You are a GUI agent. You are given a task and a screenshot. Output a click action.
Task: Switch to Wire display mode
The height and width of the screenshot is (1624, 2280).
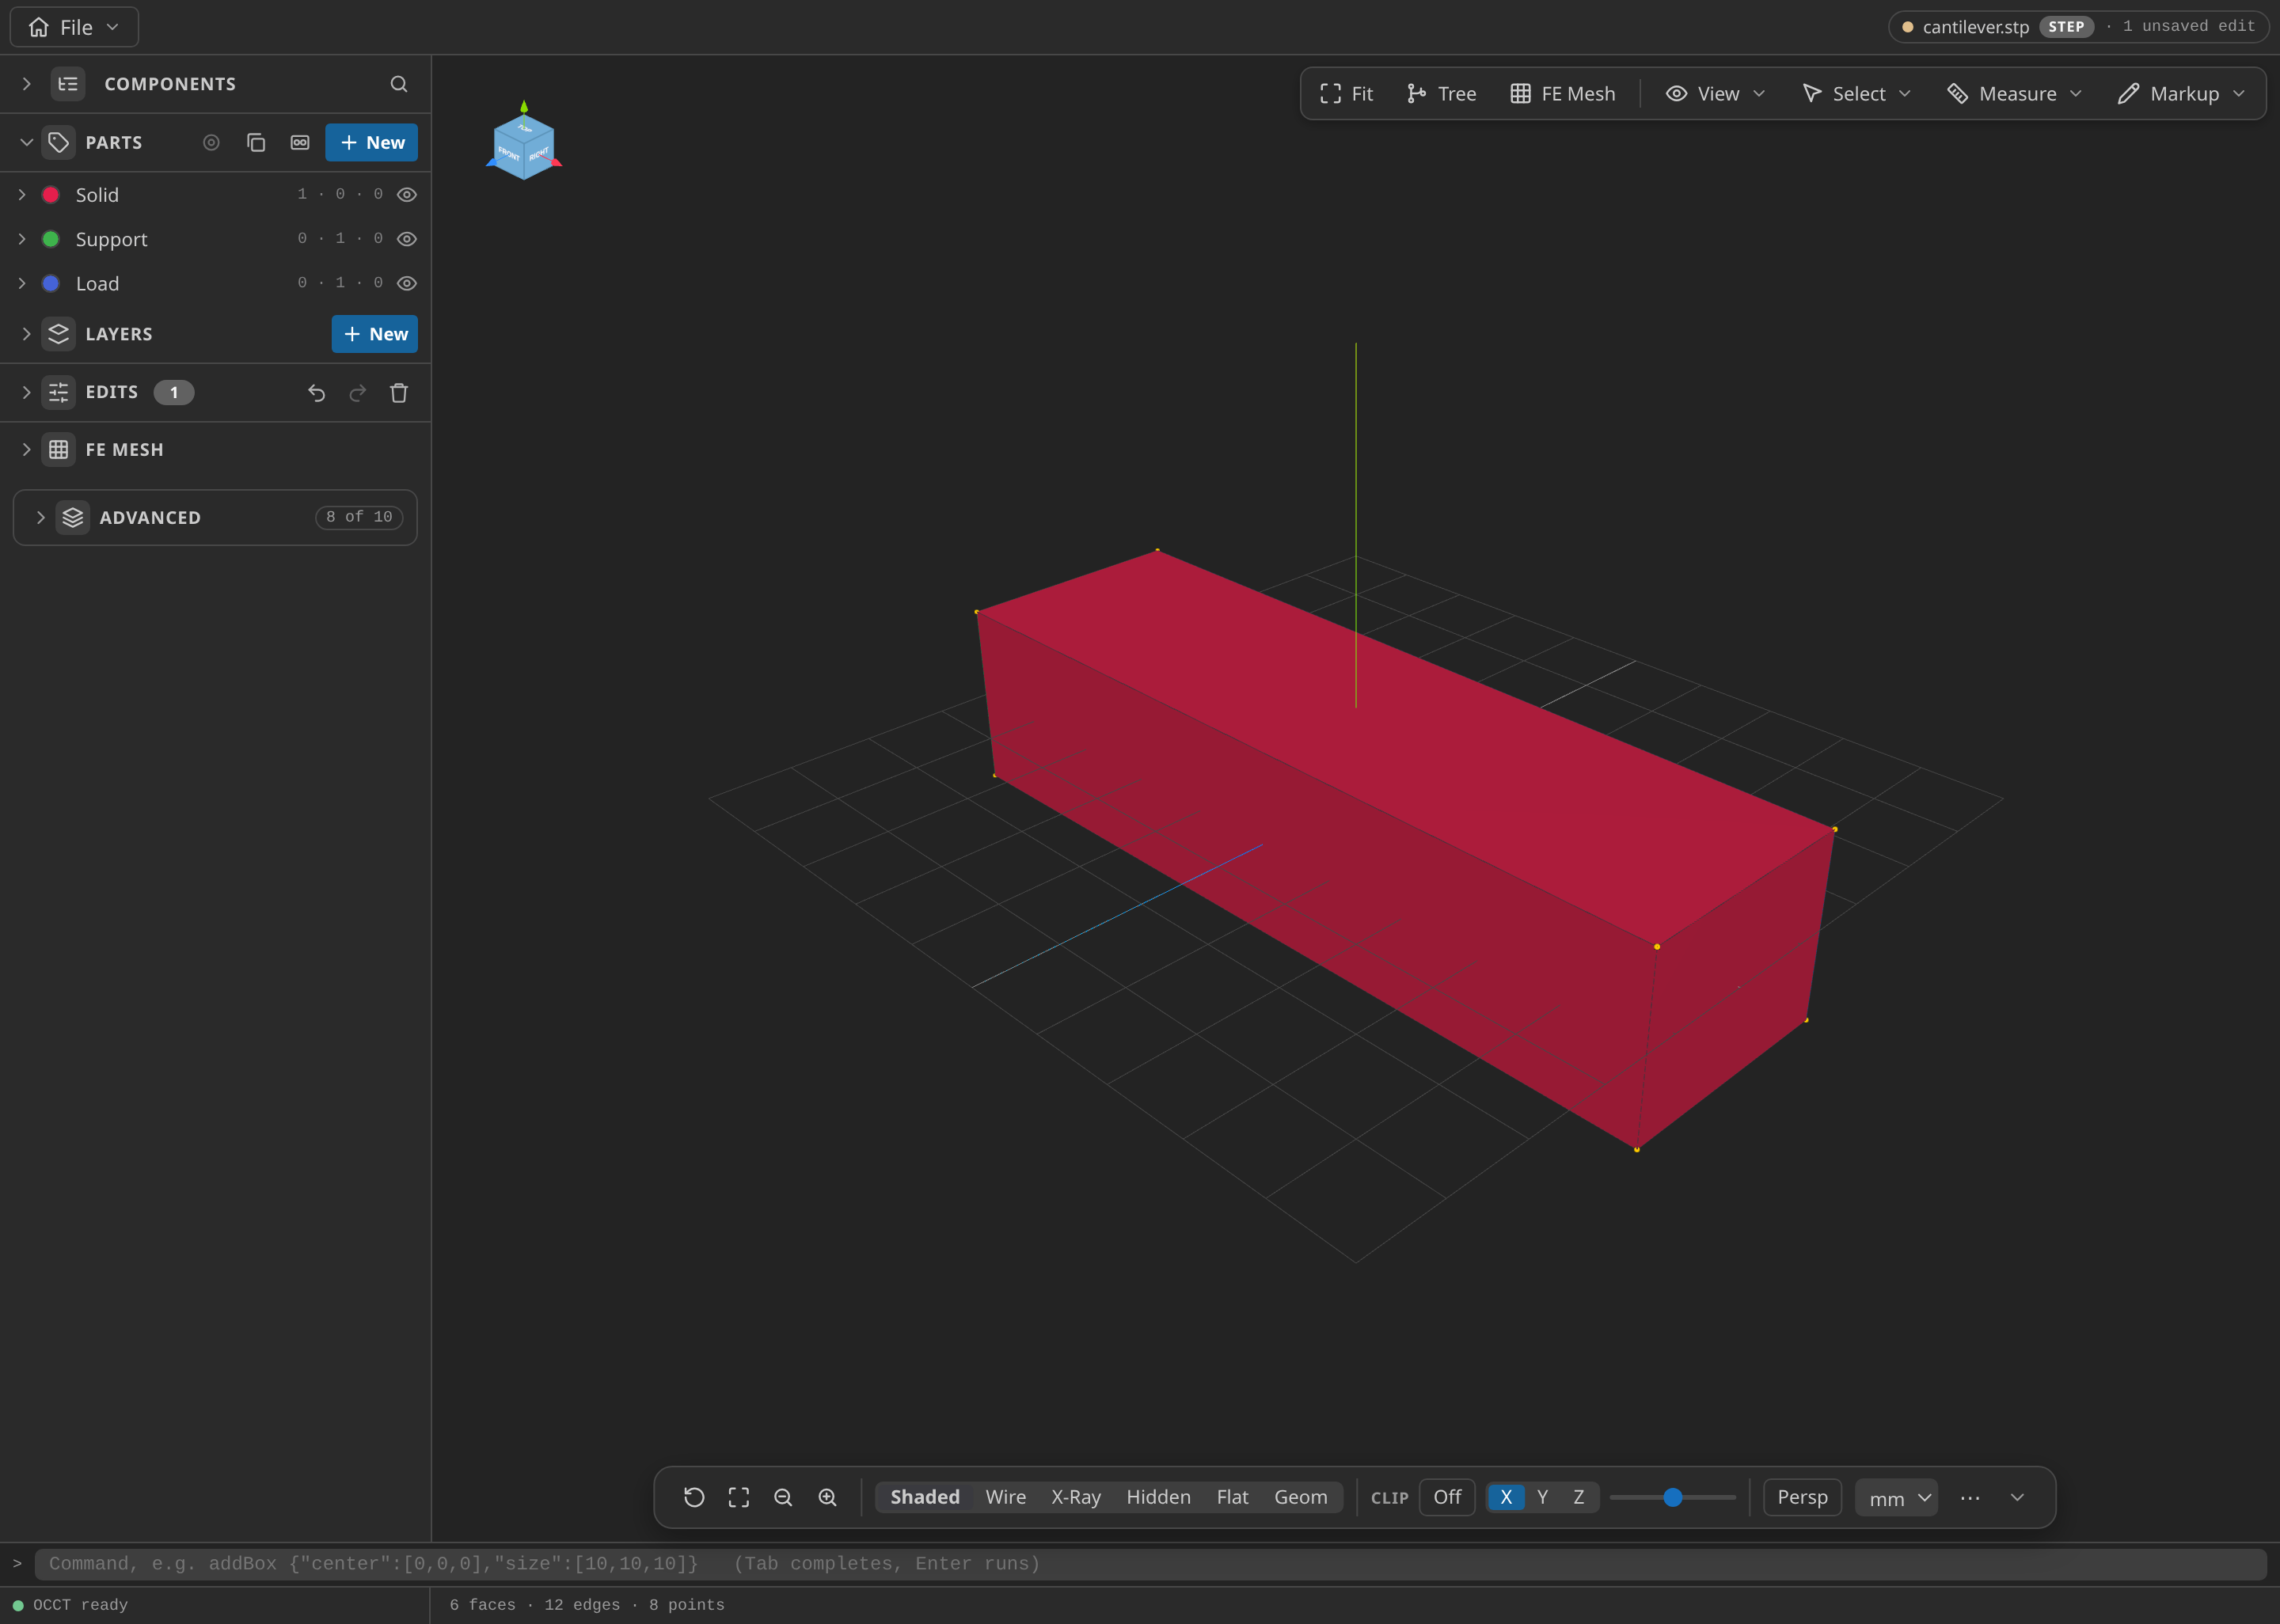pos(1005,1497)
